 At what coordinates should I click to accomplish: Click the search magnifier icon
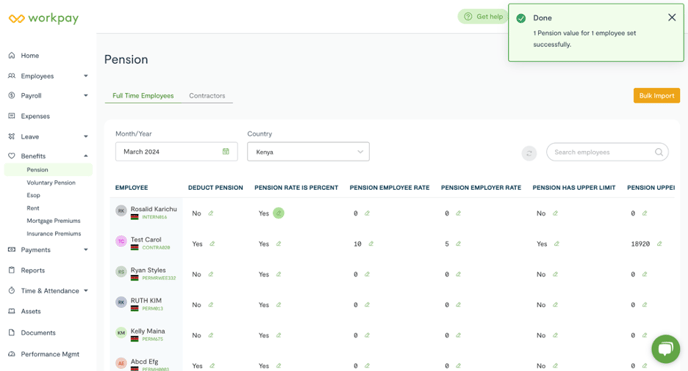tap(659, 152)
